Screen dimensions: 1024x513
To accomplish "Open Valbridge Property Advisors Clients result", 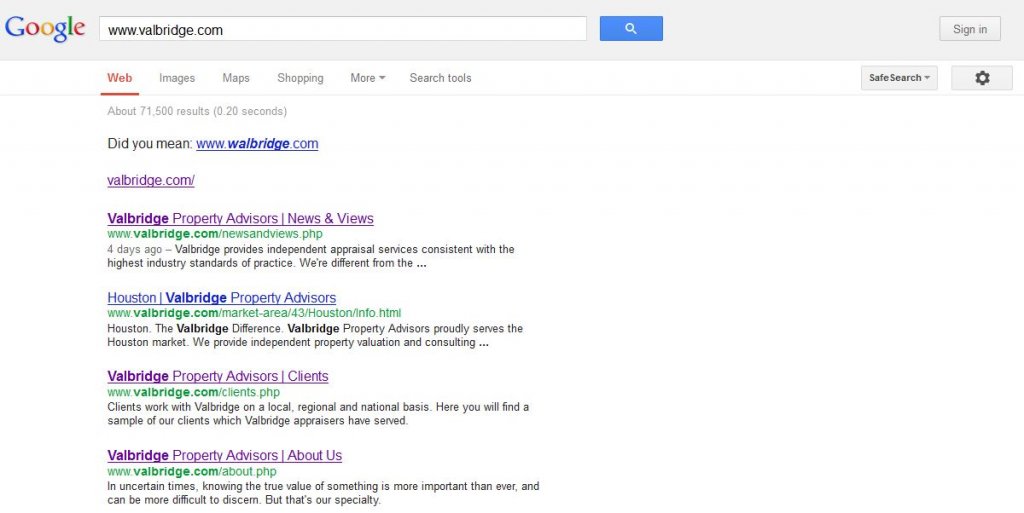I will pyautogui.click(x=217, y=377).
